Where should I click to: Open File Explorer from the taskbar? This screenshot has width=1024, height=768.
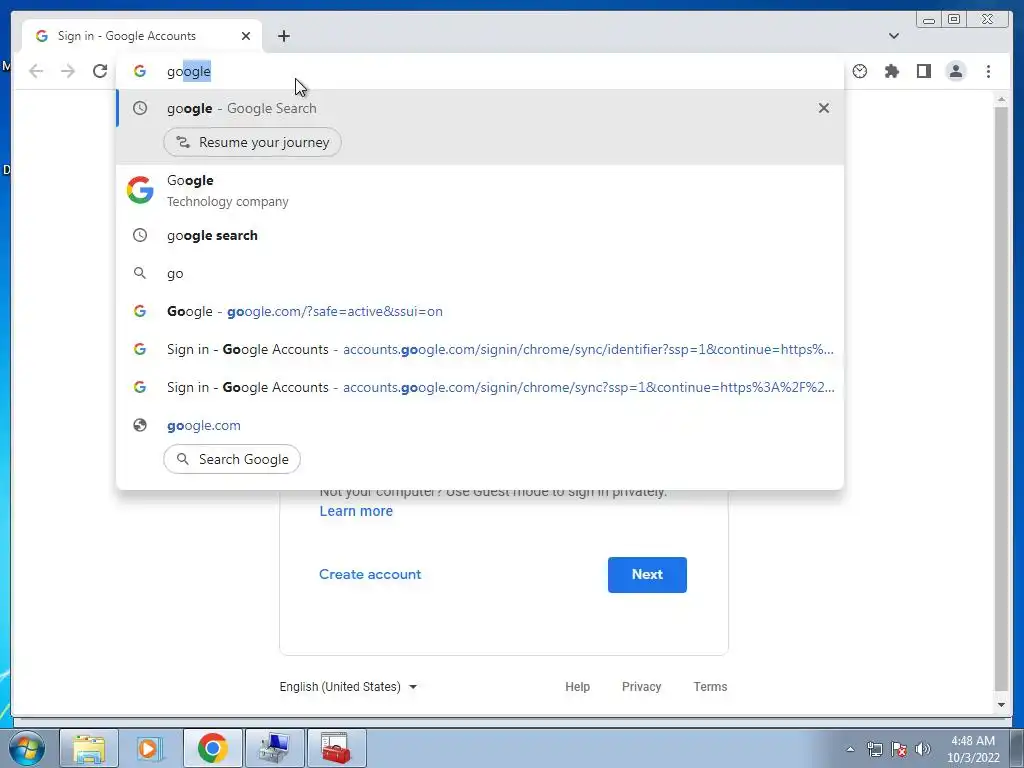point(89,748)
